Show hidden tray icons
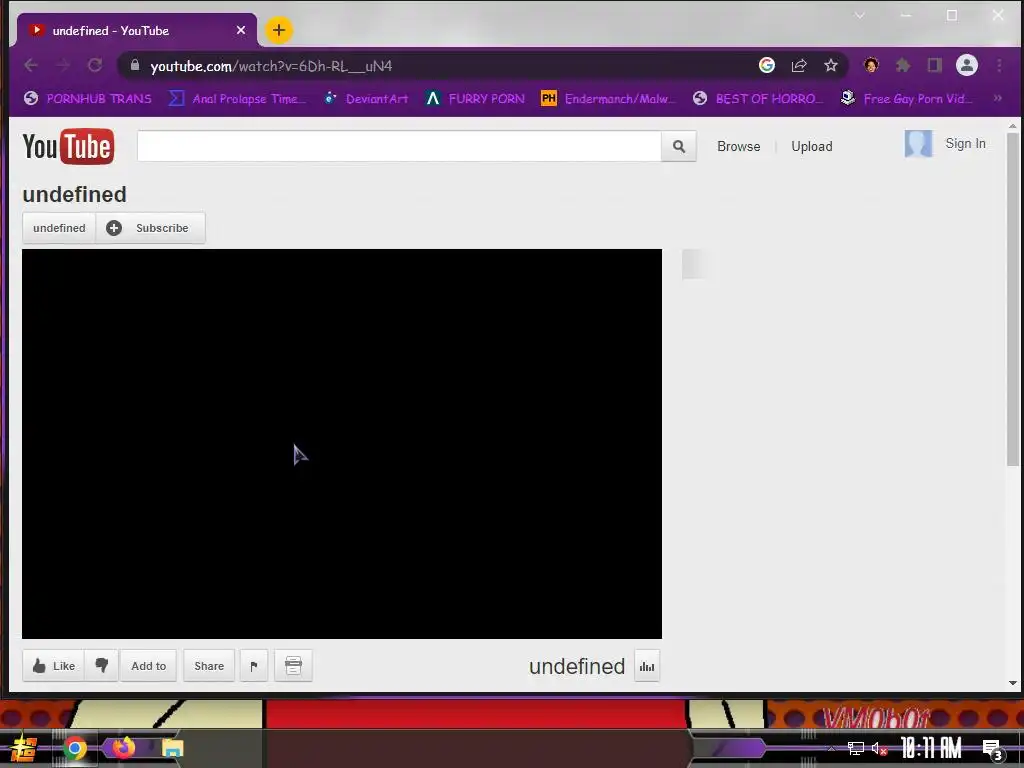1024x768 pixels. point(832,748)
